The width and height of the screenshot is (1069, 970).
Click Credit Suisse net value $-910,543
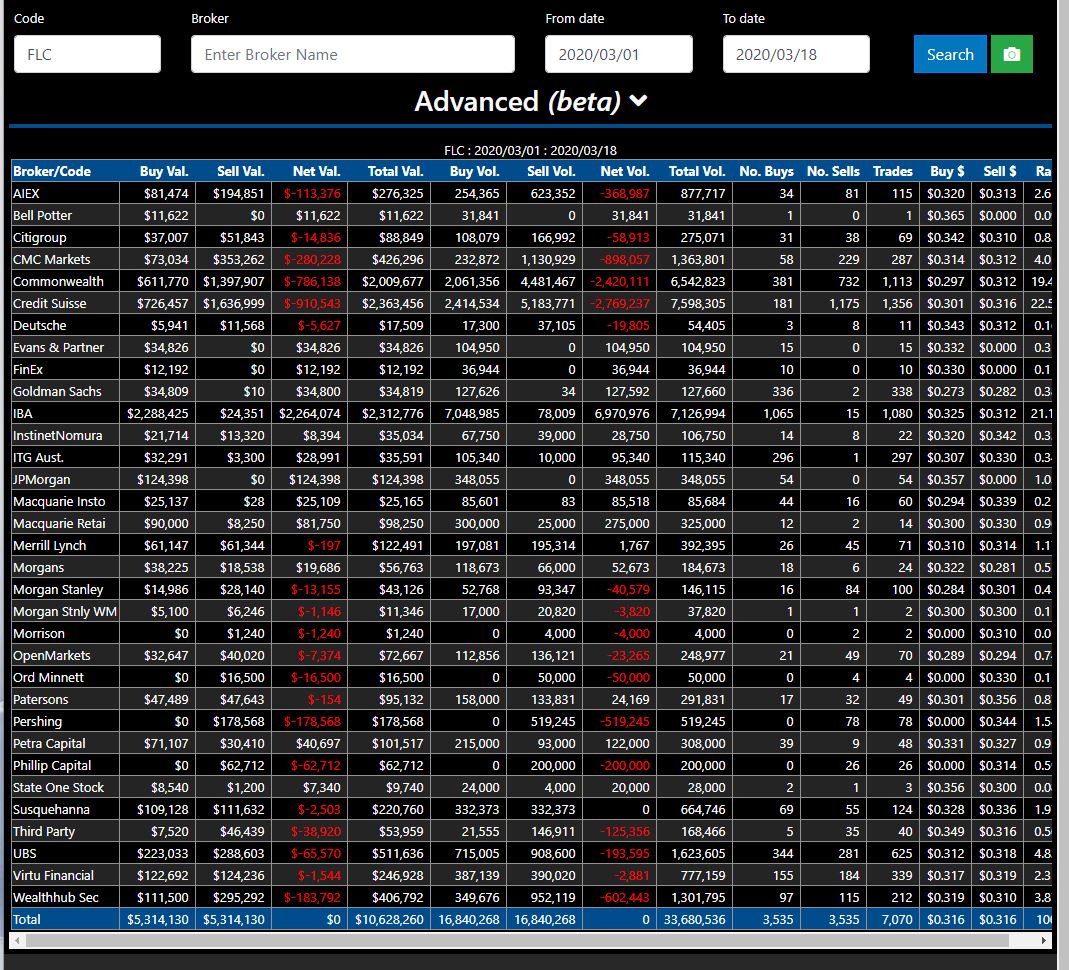pyautogui.click(x=312, y=303)
